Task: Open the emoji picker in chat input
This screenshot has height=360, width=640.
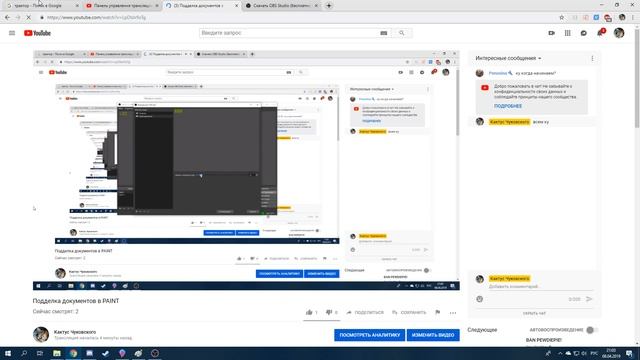Action: (480, 299)
